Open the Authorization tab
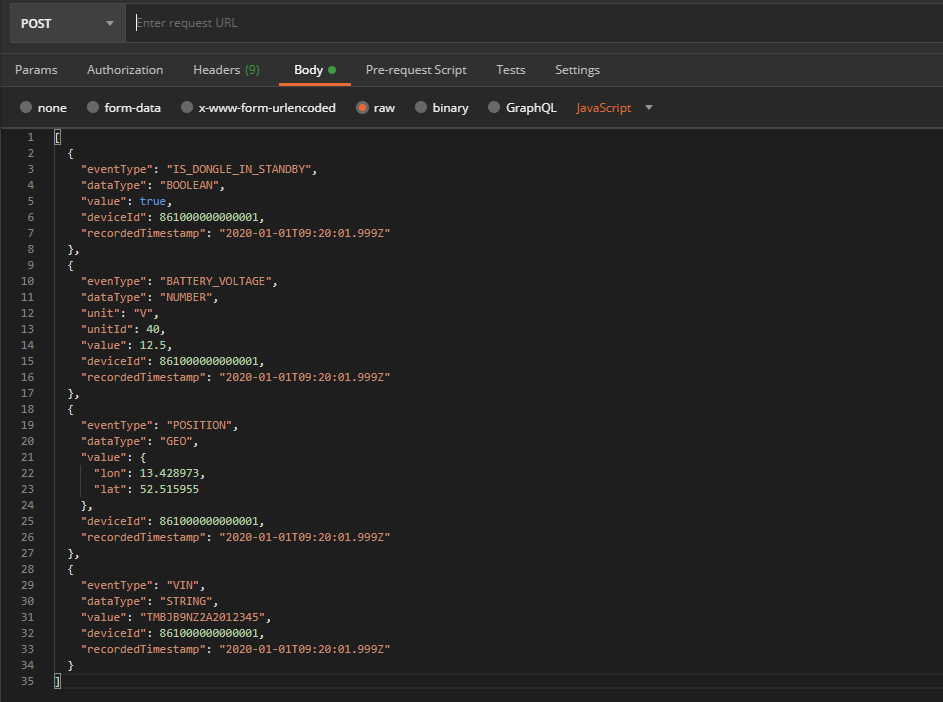The width and height of the screenshot is (943, 702). pos(125,70)
